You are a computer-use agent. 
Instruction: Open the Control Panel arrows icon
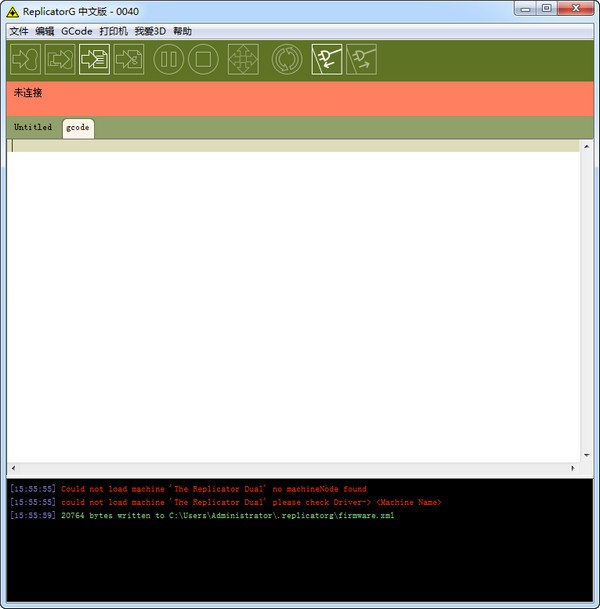pyautogui.click(x=243, y=60)
